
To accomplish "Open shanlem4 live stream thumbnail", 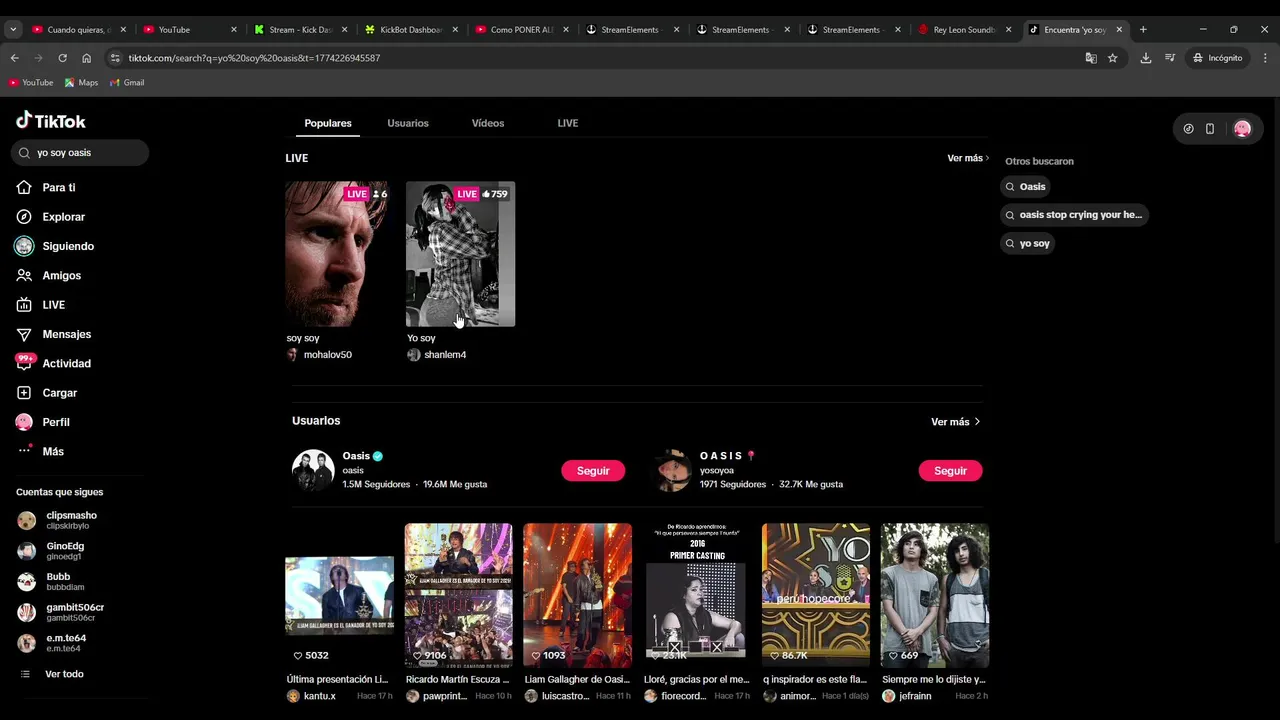I will 460,254.
